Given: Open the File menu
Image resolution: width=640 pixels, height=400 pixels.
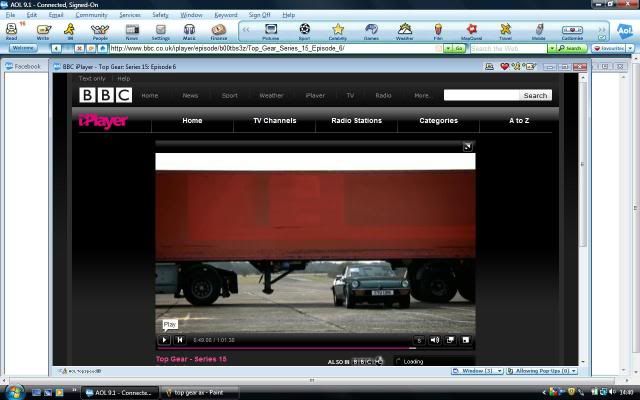Looking at the screenshot, I should [10, 15].
